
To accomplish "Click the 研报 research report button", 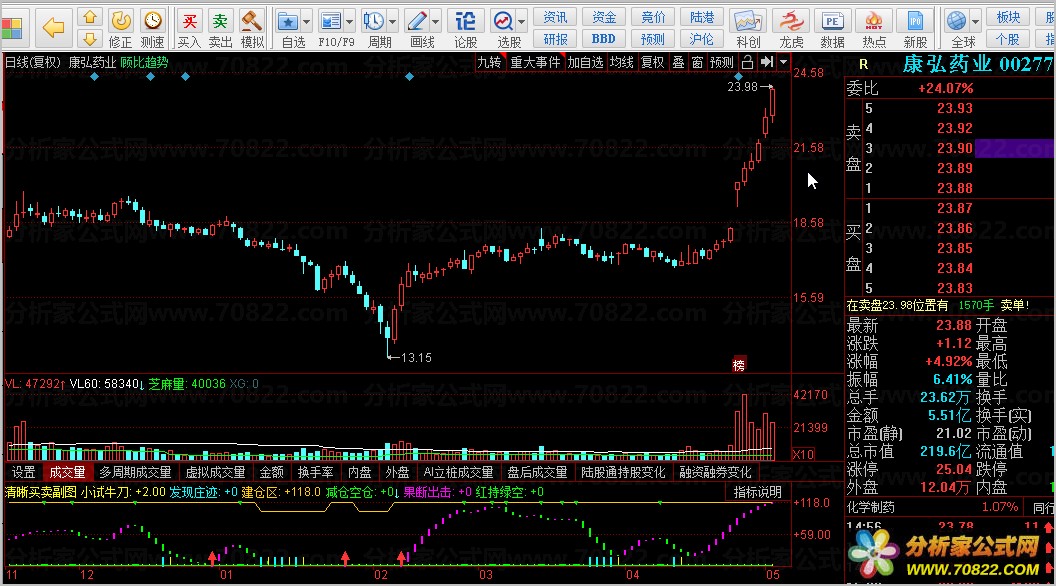I will click(556, 39).
